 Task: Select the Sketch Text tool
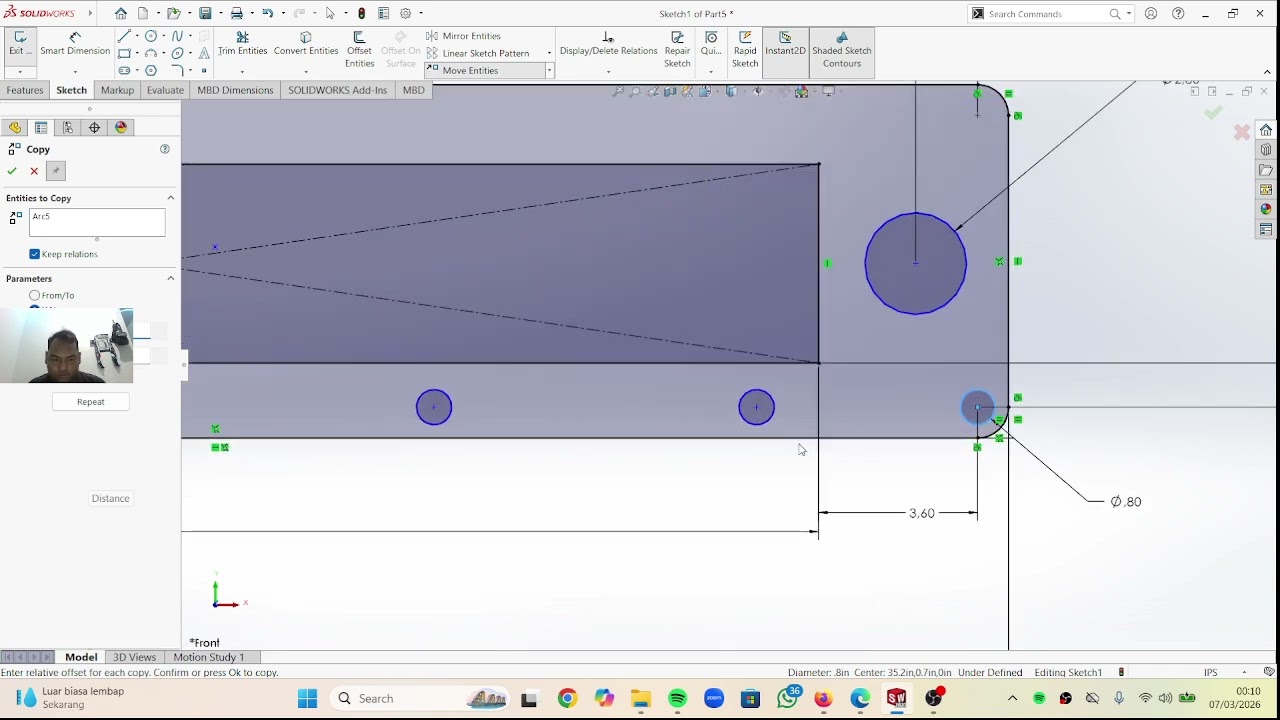coord(204,53)
